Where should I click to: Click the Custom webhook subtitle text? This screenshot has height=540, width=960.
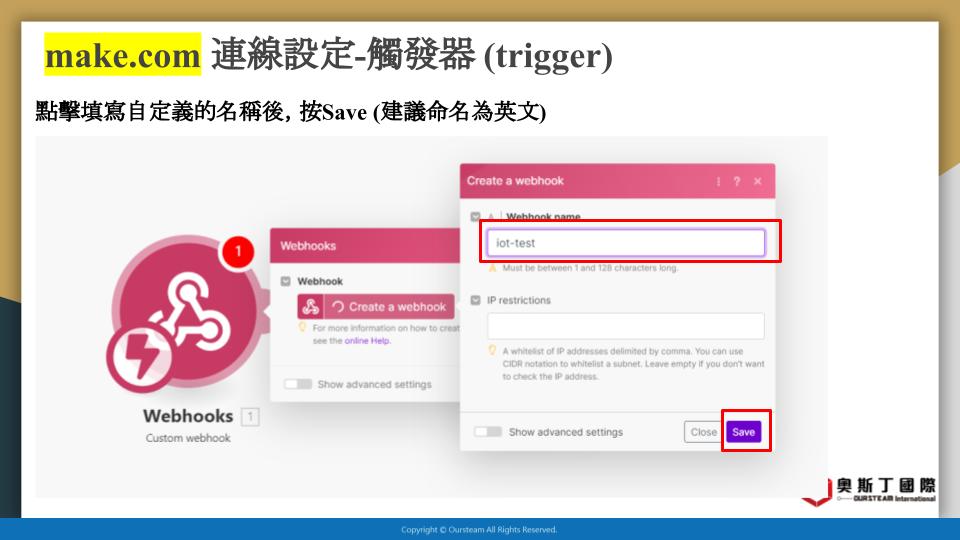click(188, 438)
